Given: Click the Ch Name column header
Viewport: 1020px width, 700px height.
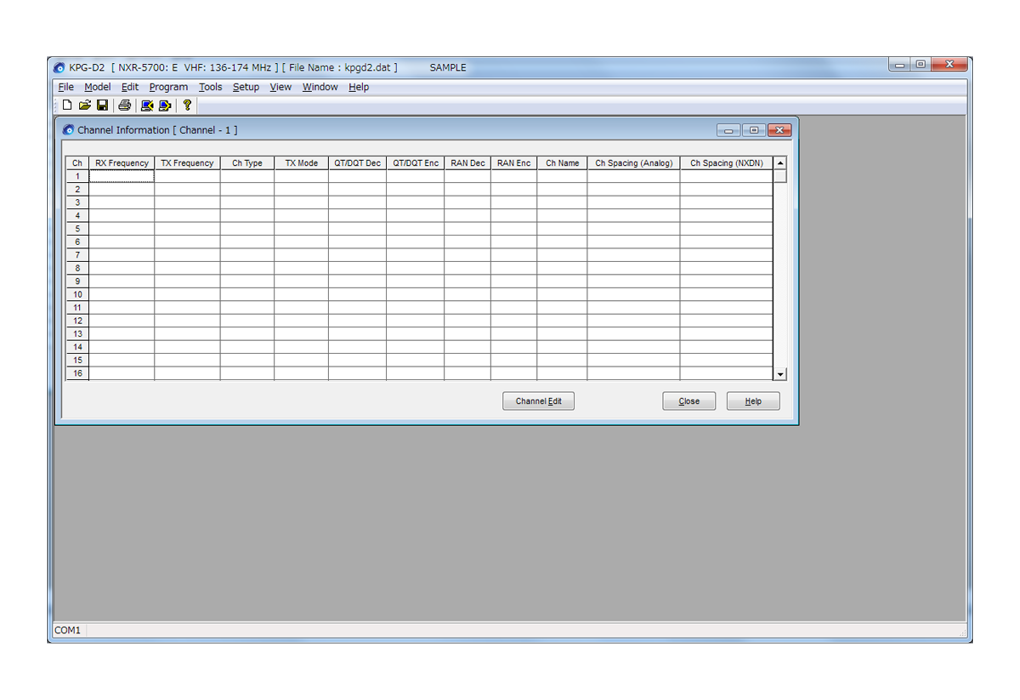Looking at the screenshot, I should pyautogui.click(x=562, y=163).
